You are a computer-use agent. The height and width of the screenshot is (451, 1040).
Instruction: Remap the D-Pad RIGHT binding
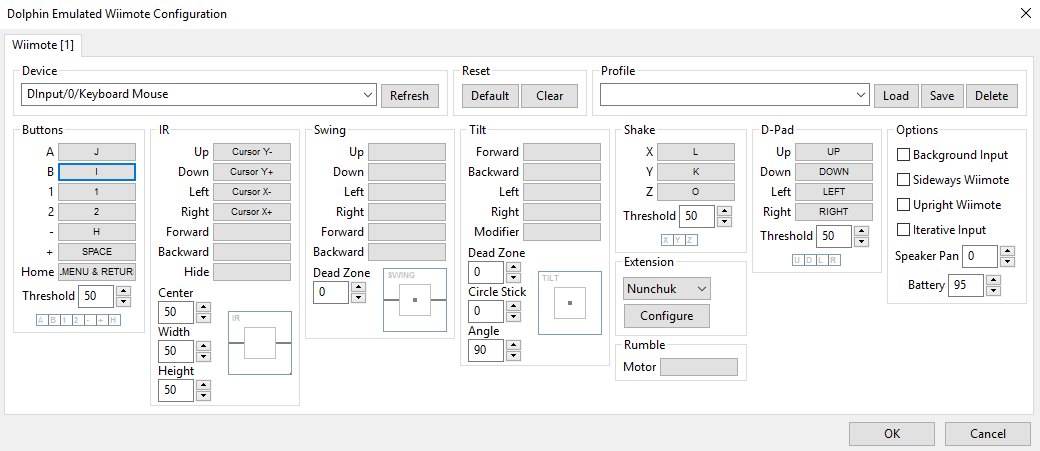click(x=834, y=212)
